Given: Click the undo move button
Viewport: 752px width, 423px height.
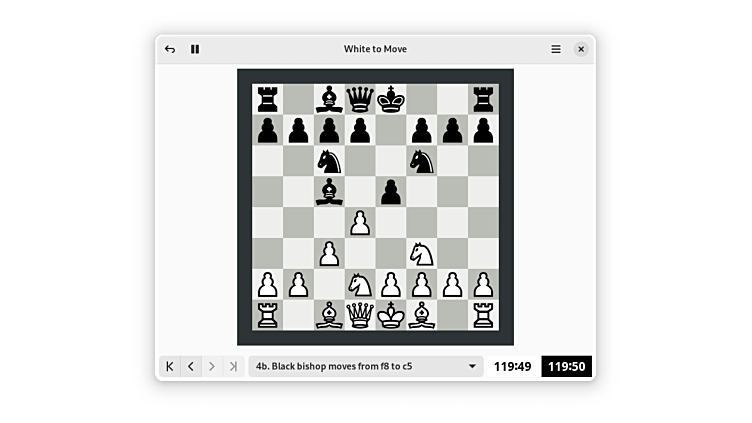Looking at the screenshot, I should (x=170, y=49).
